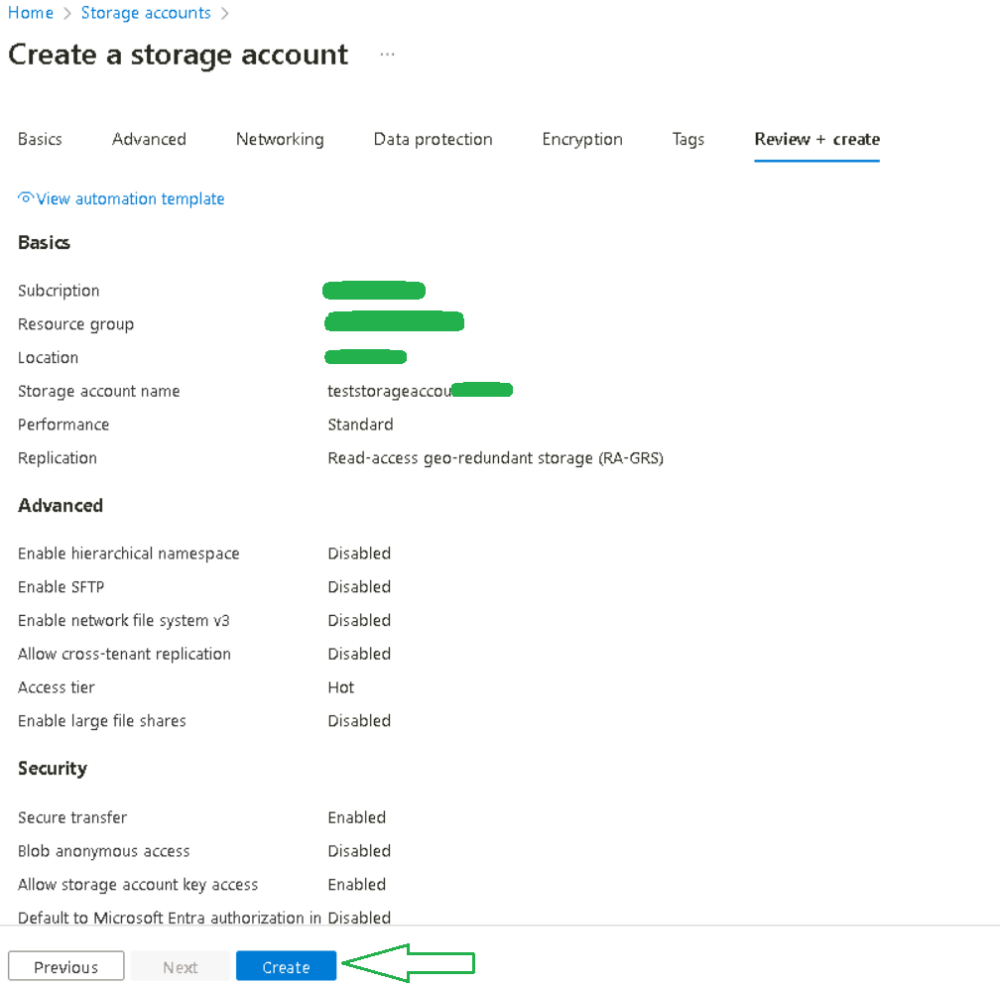
Task: Open the Tags tab
Action: point(688,139)
